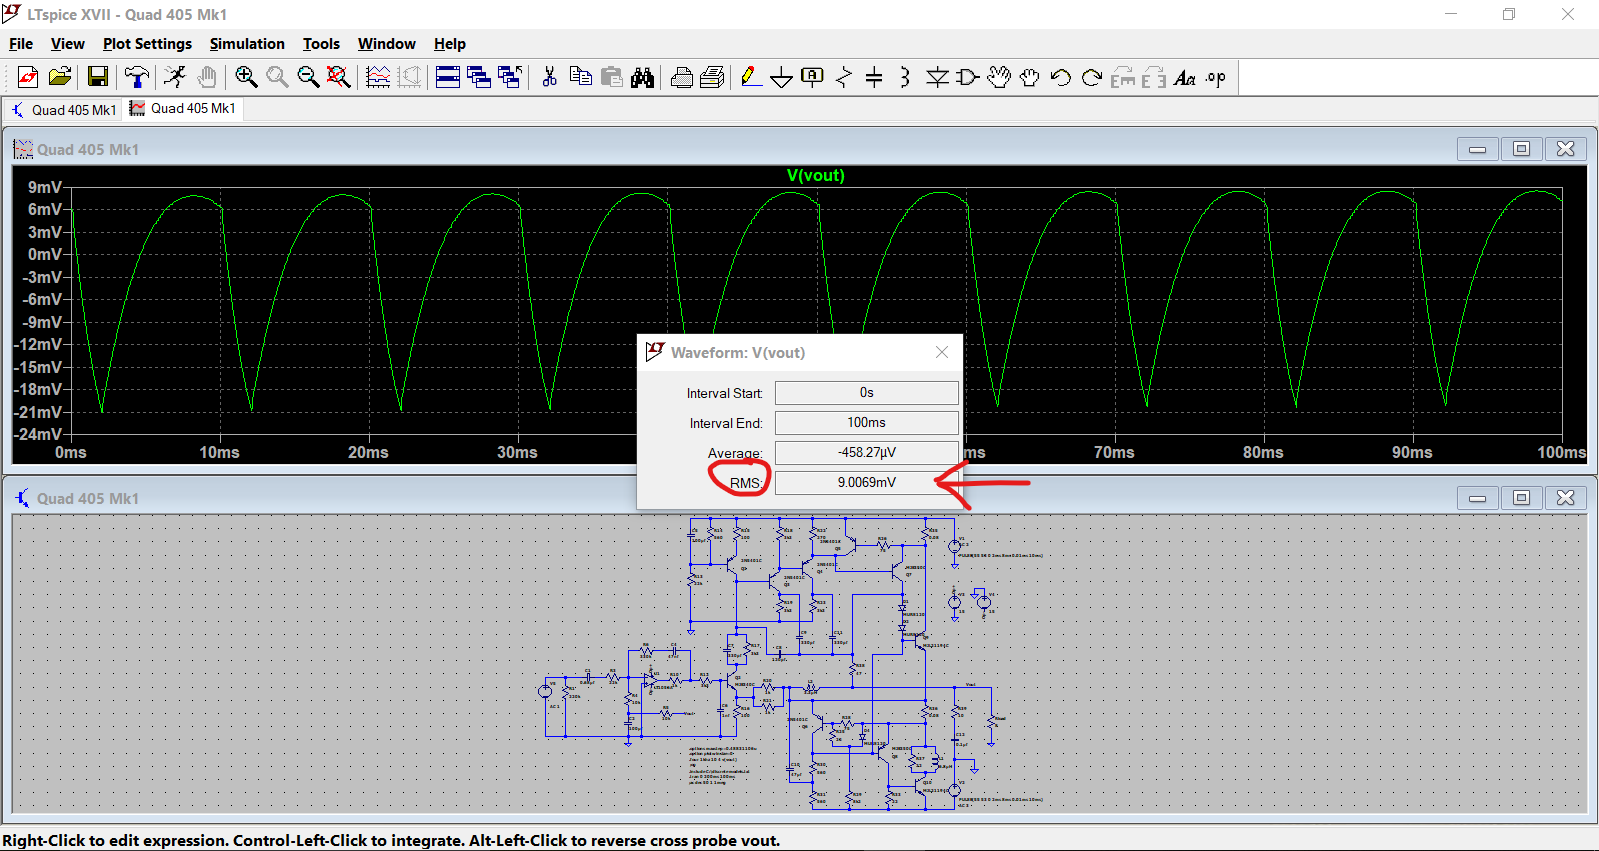
Task: Tile the windows horizontally
Action: click(x=448, y=77)
